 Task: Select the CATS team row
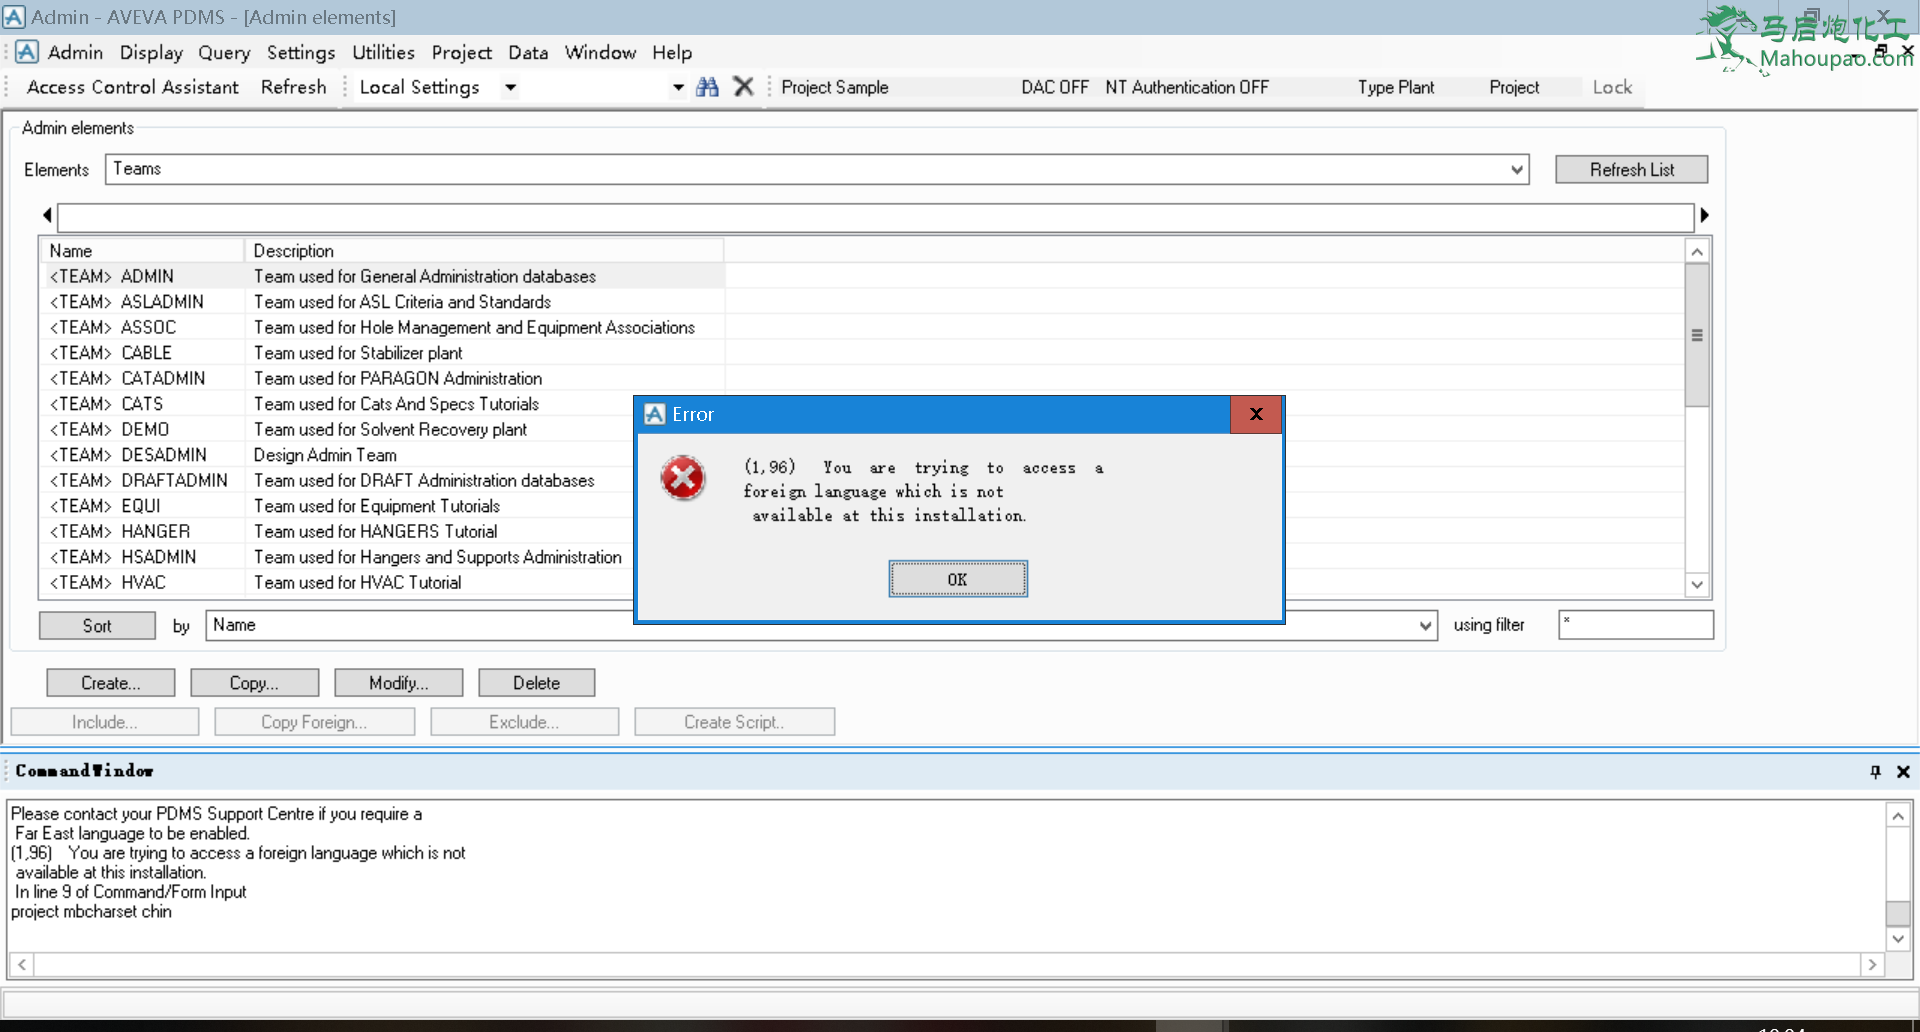click(338, 404)
